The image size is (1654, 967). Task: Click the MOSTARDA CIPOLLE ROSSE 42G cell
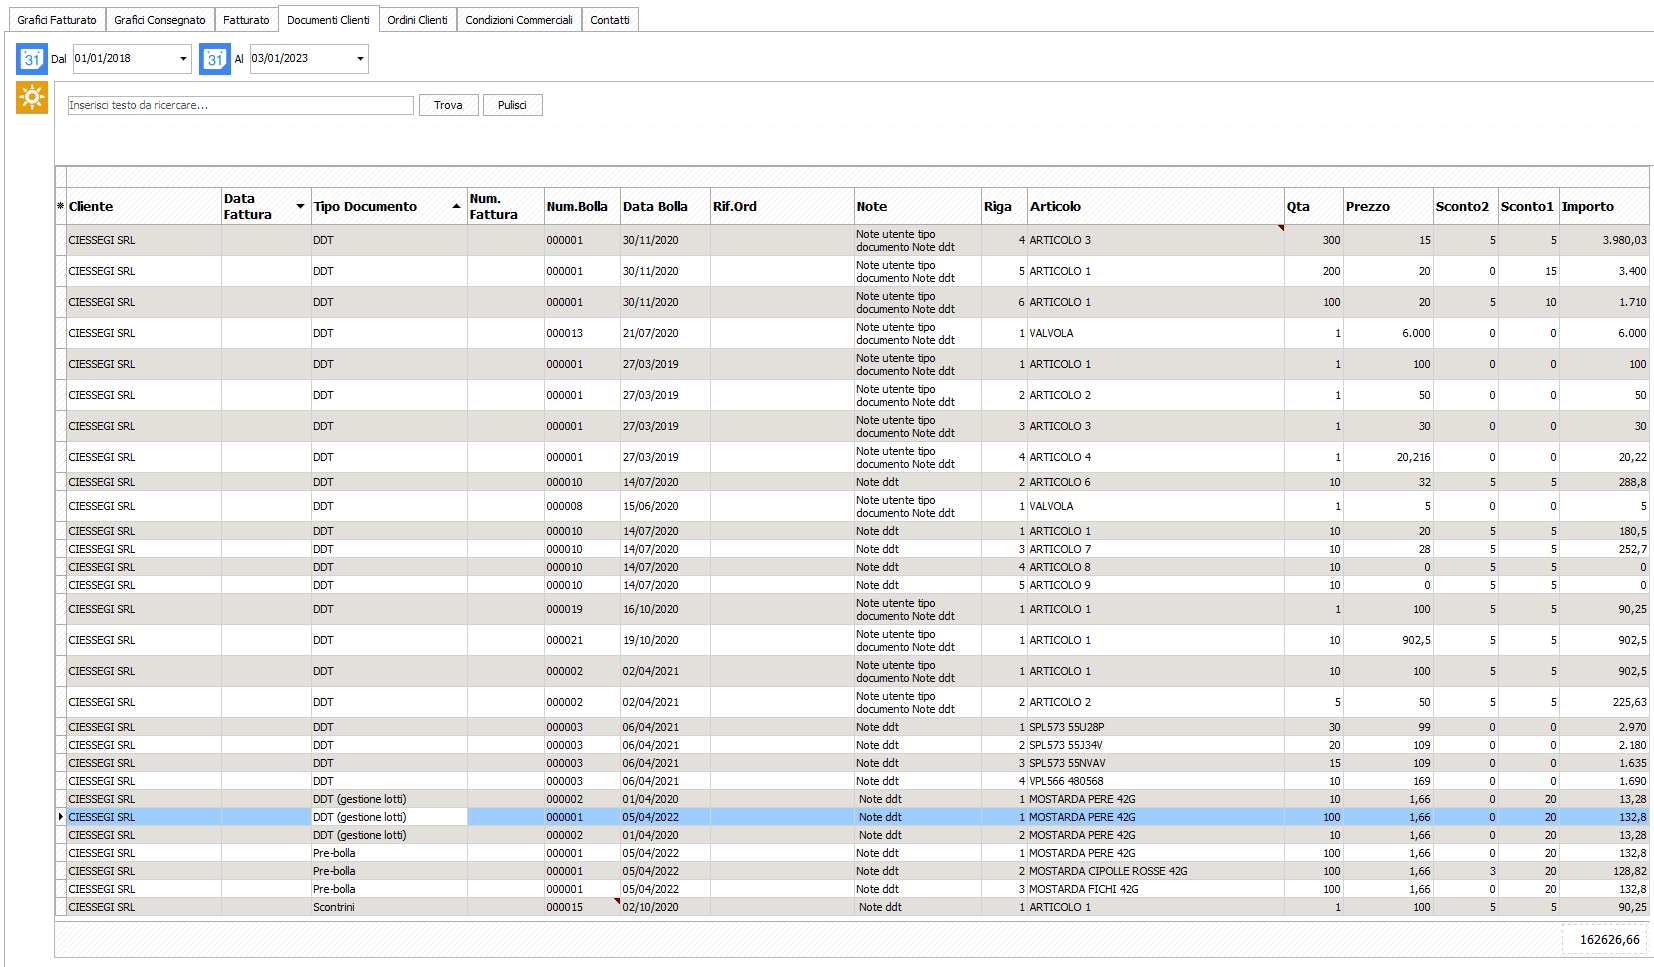pyautogui.click(x=1156, y=871)
